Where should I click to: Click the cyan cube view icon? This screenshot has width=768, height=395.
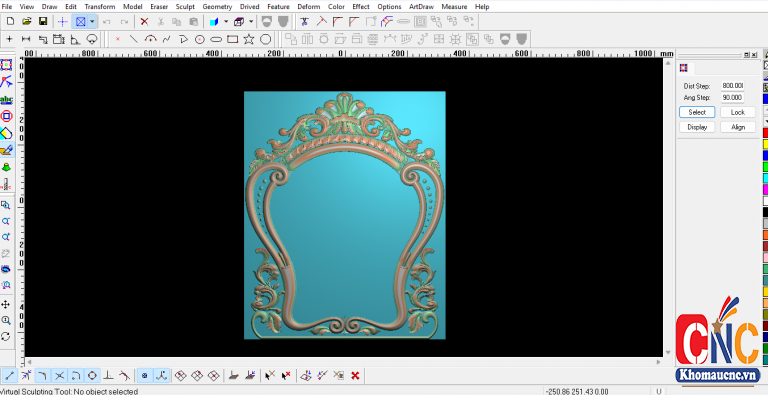click(214, 22)
